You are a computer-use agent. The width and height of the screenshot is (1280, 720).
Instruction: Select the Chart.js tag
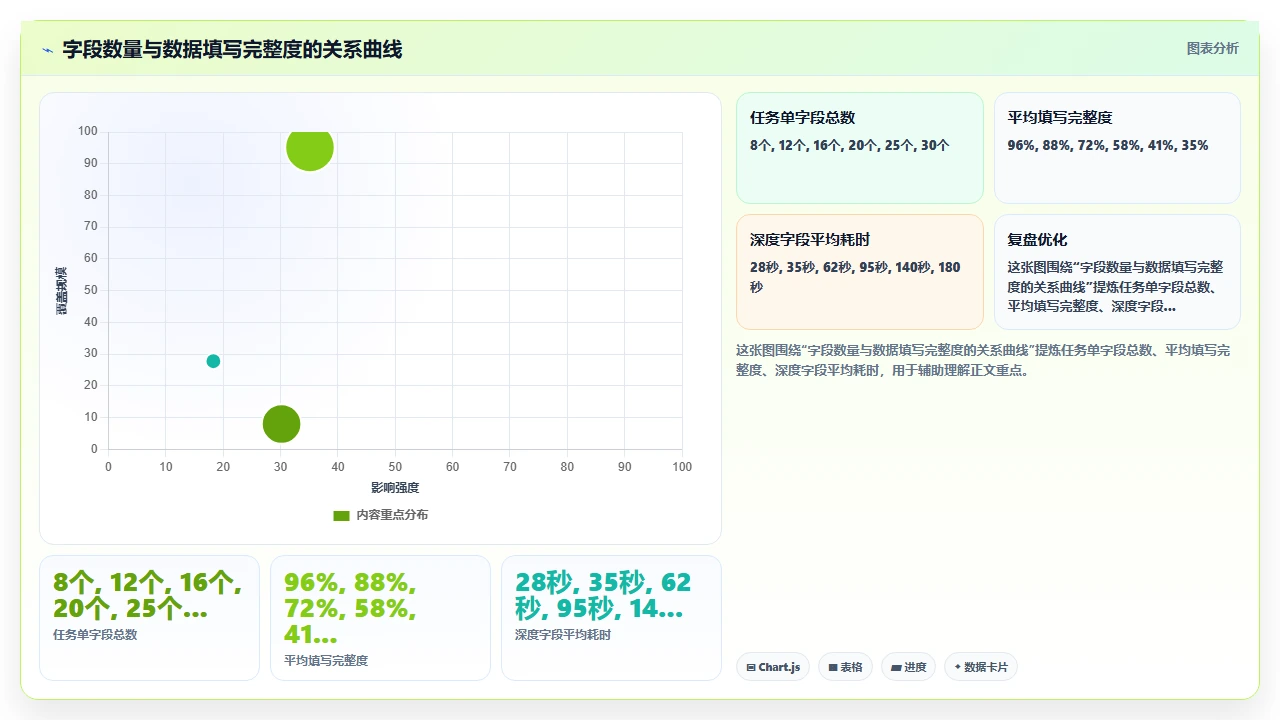[x=774, y=667]
